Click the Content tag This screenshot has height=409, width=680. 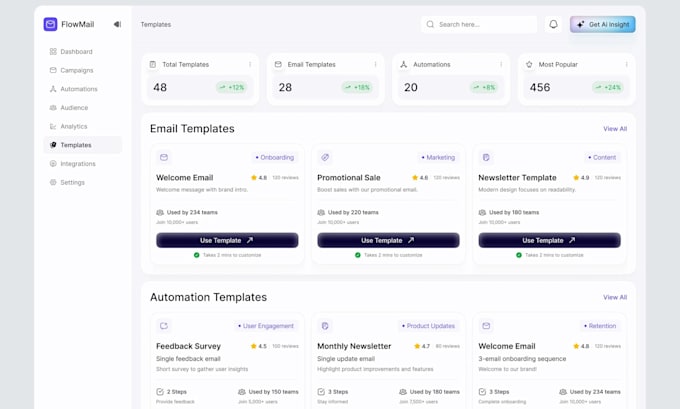[x=602, y=157]
